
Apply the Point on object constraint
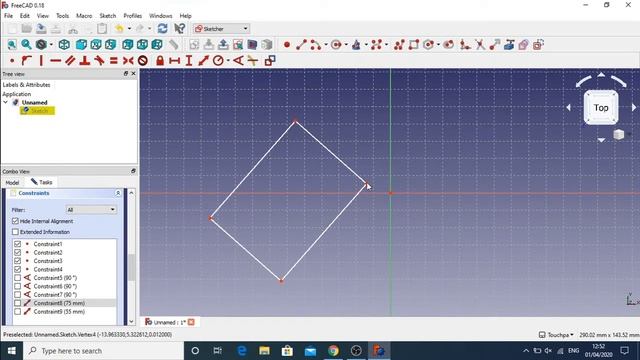pyautogui.click(x=27, y=61)
